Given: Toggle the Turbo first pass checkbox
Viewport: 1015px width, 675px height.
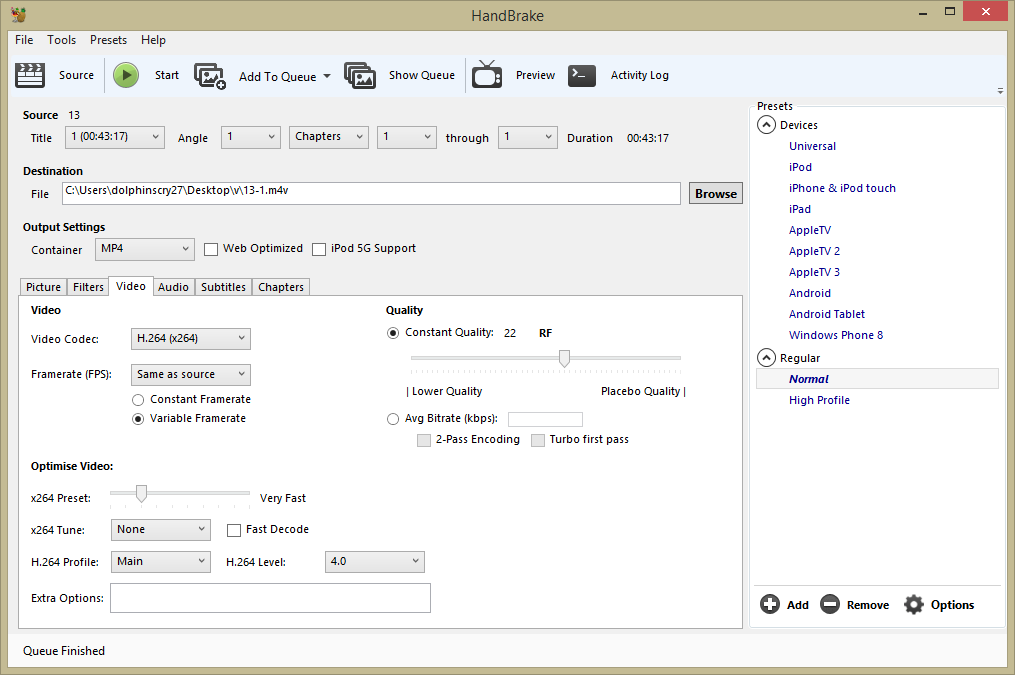Looking at the screenshot, I should (x=538, y=441).
